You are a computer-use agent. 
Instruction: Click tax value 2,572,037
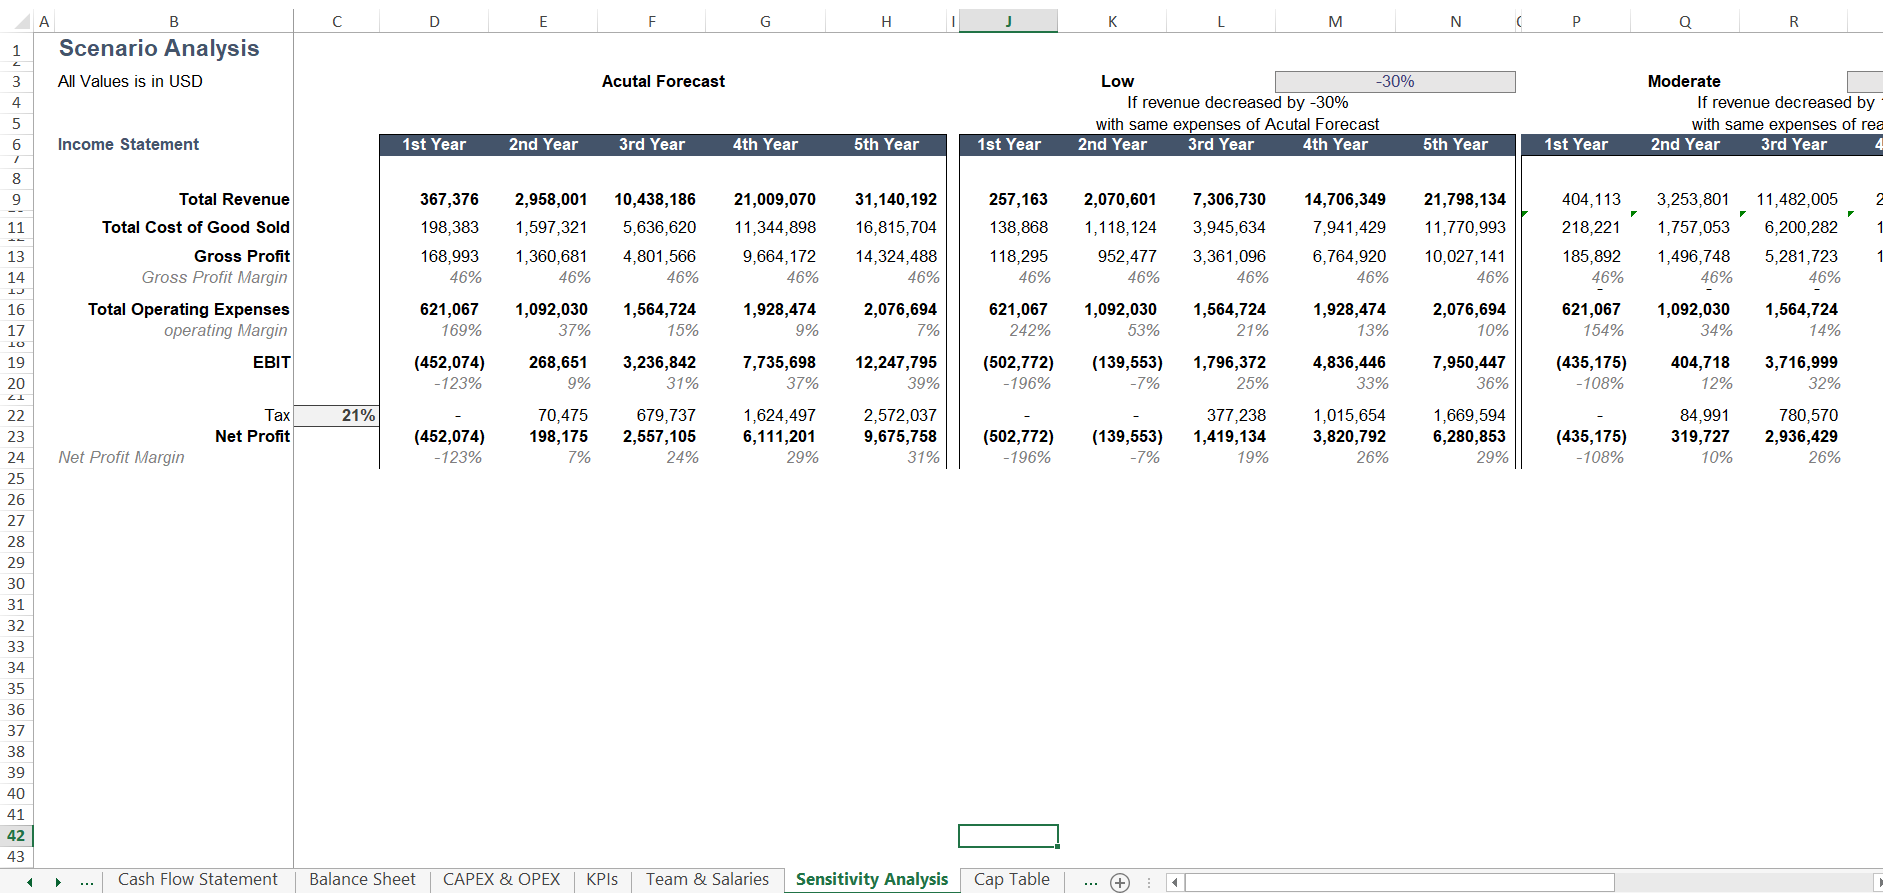tap(900, 415)
